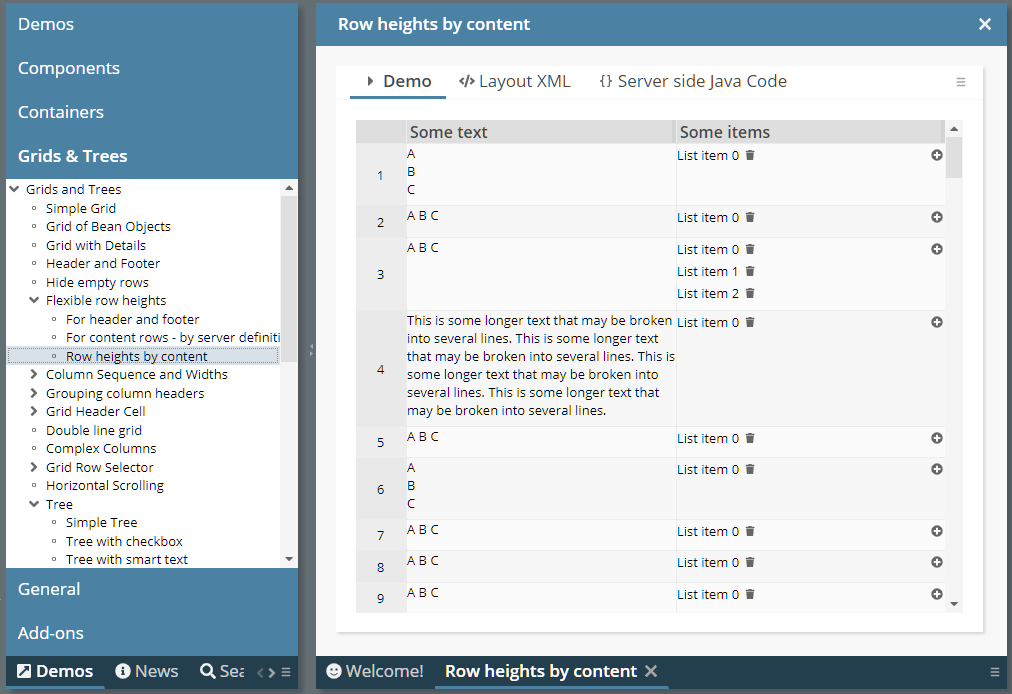Open the Server side Java Code tab

point(692,82)
